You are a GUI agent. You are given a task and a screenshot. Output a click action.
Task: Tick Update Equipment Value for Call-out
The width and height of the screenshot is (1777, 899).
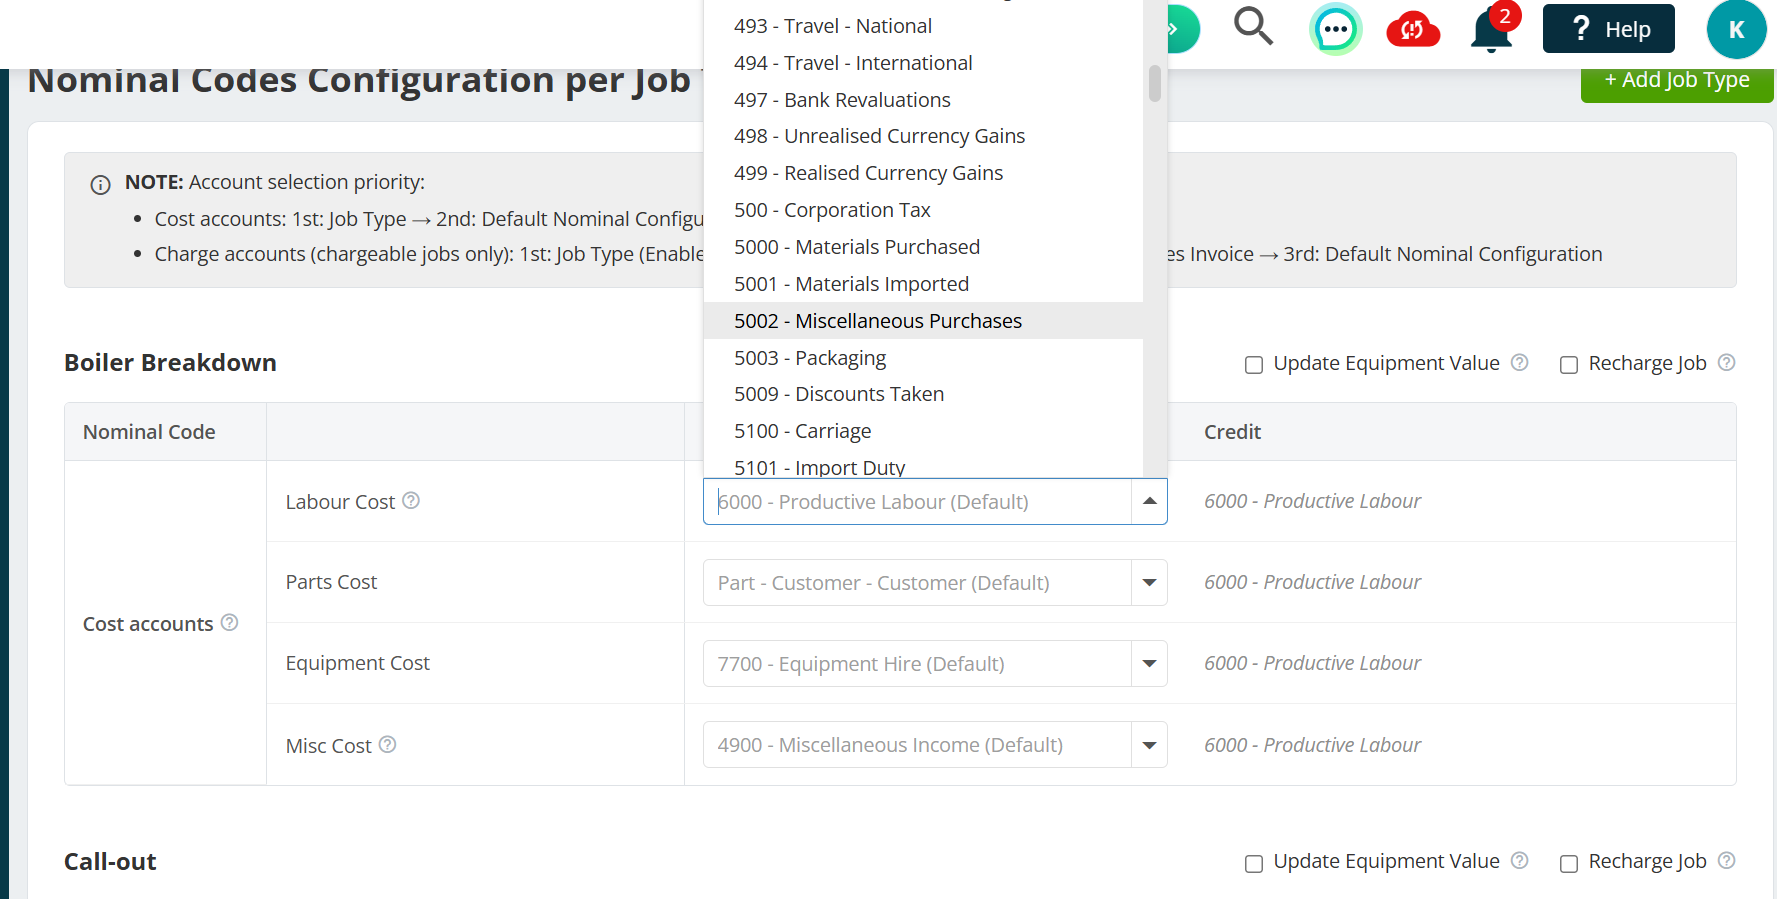[1253, 863]
